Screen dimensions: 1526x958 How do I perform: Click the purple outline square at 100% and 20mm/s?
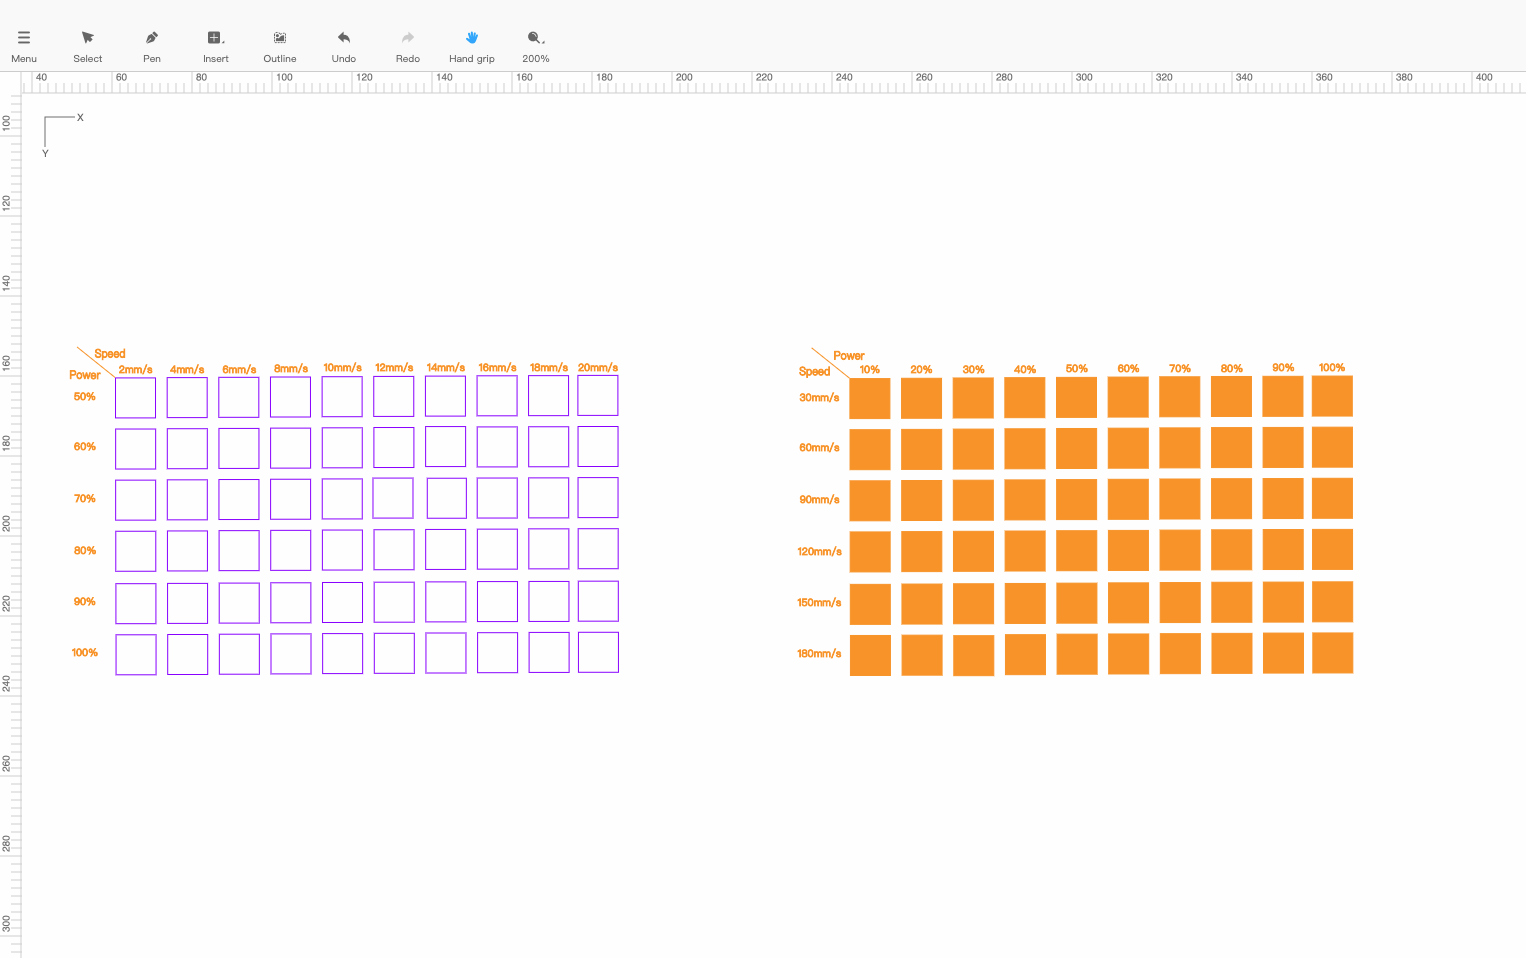click(x=598, y=652)
